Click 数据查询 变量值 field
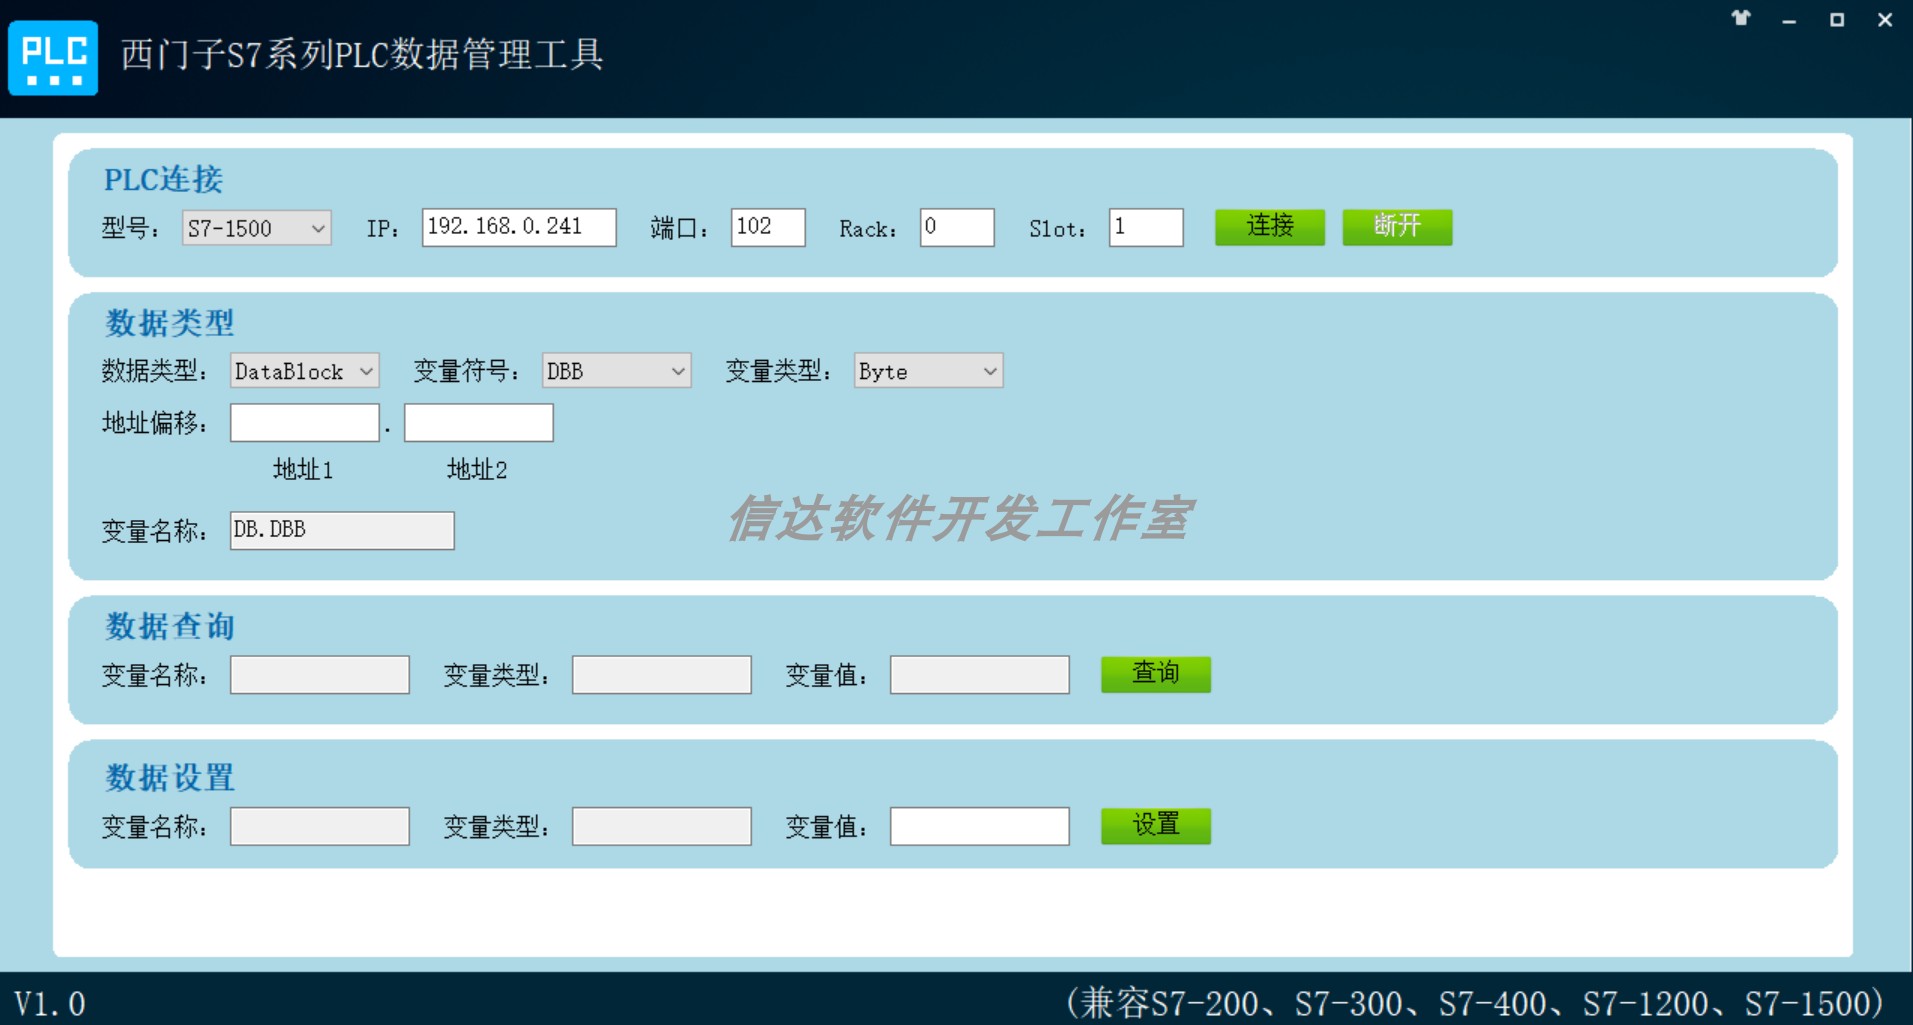This screenshot has height=1025, width=1913. coord(980,674)
